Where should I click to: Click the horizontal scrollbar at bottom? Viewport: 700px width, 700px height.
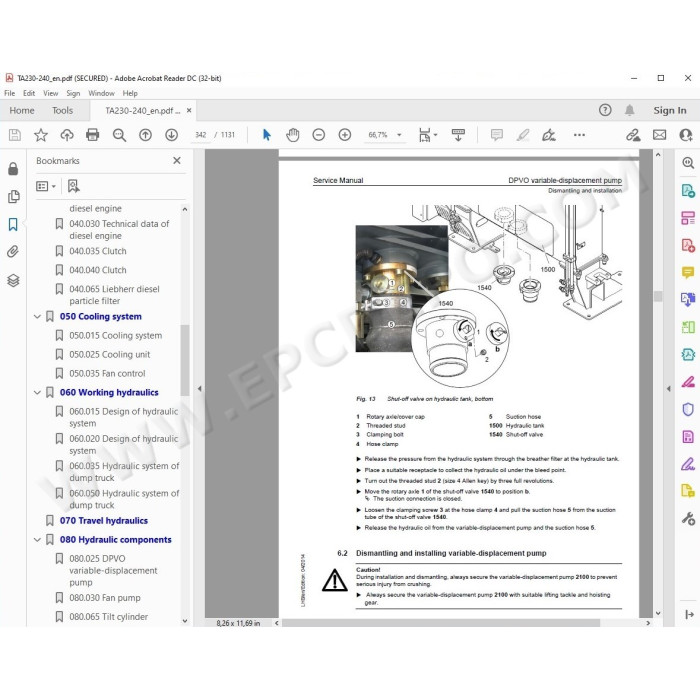coord(440,623)
